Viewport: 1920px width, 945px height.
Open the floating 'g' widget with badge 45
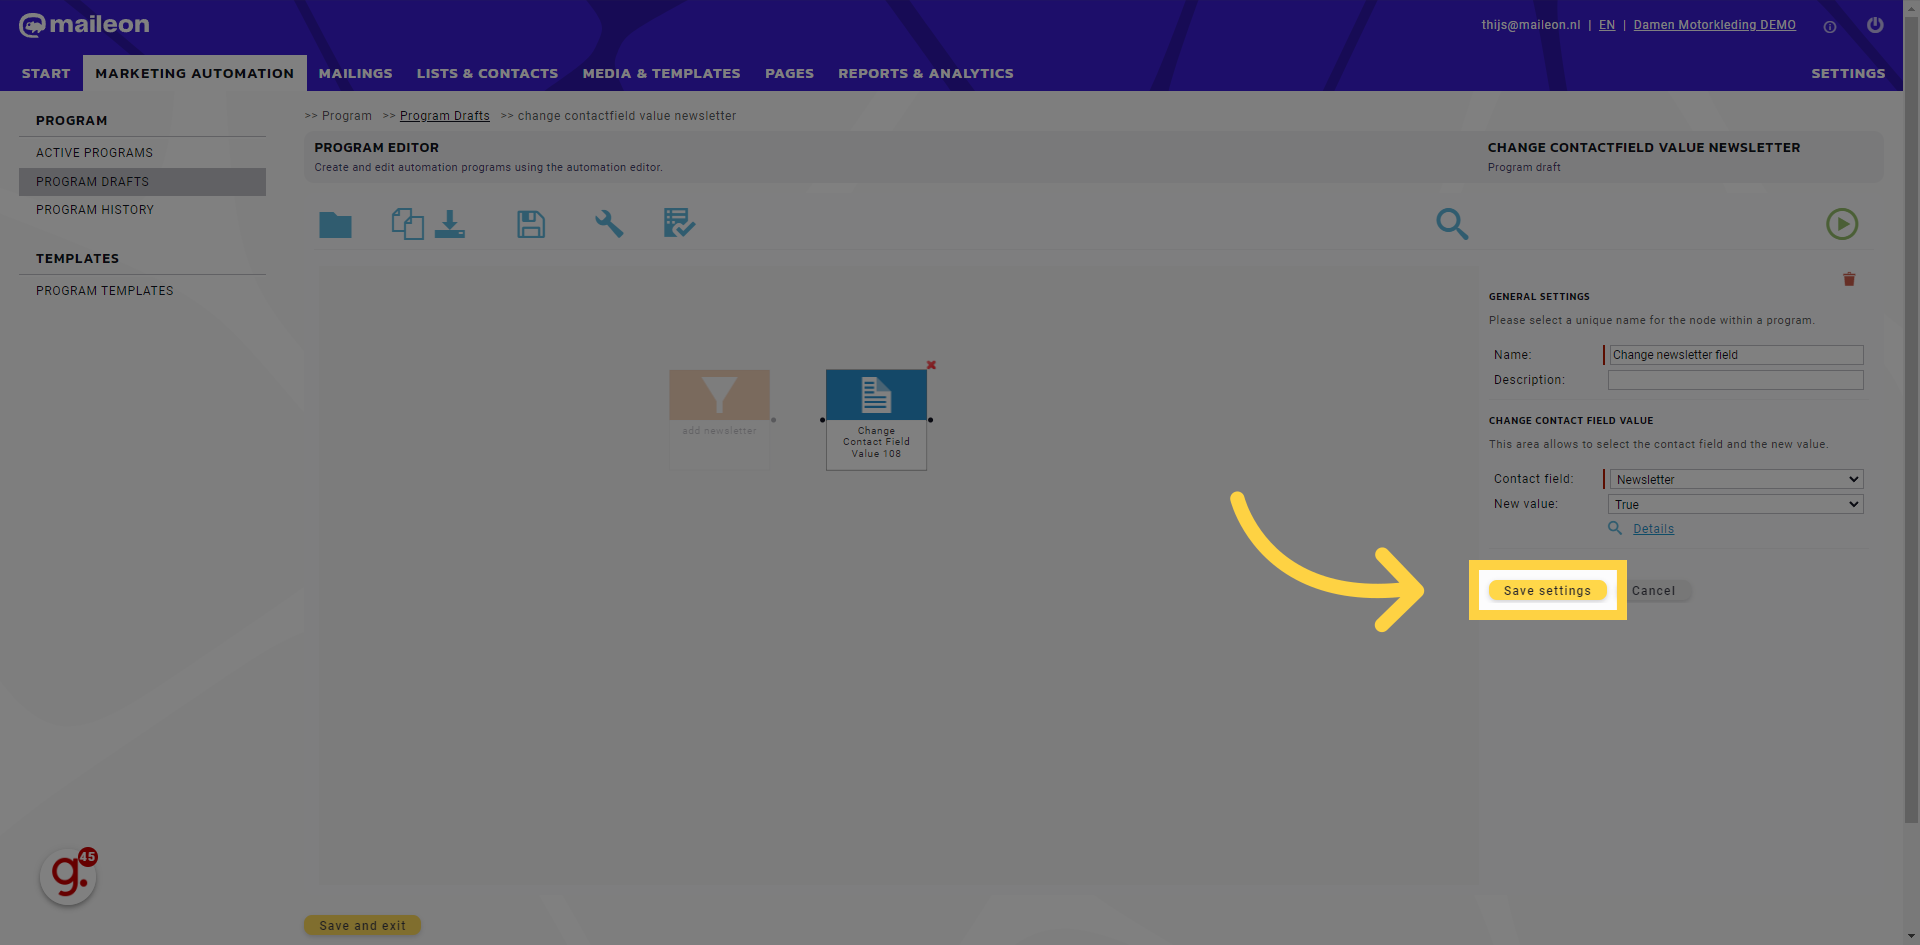(x=68, y=877)
